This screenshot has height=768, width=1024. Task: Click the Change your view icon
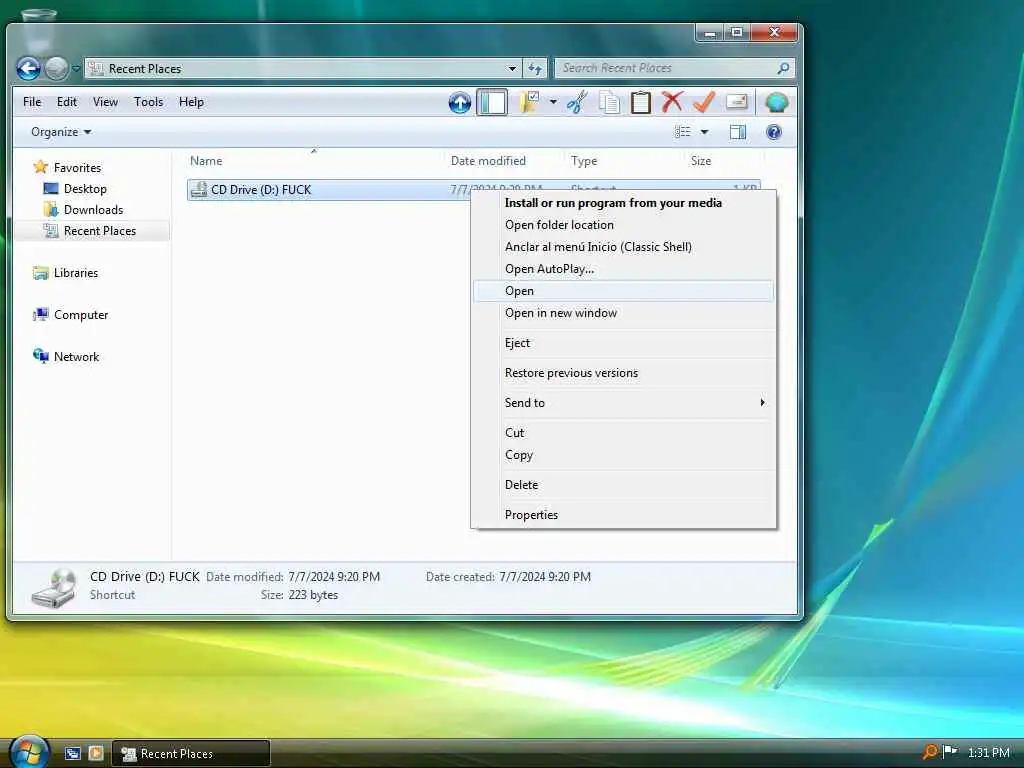coord(682,132)
